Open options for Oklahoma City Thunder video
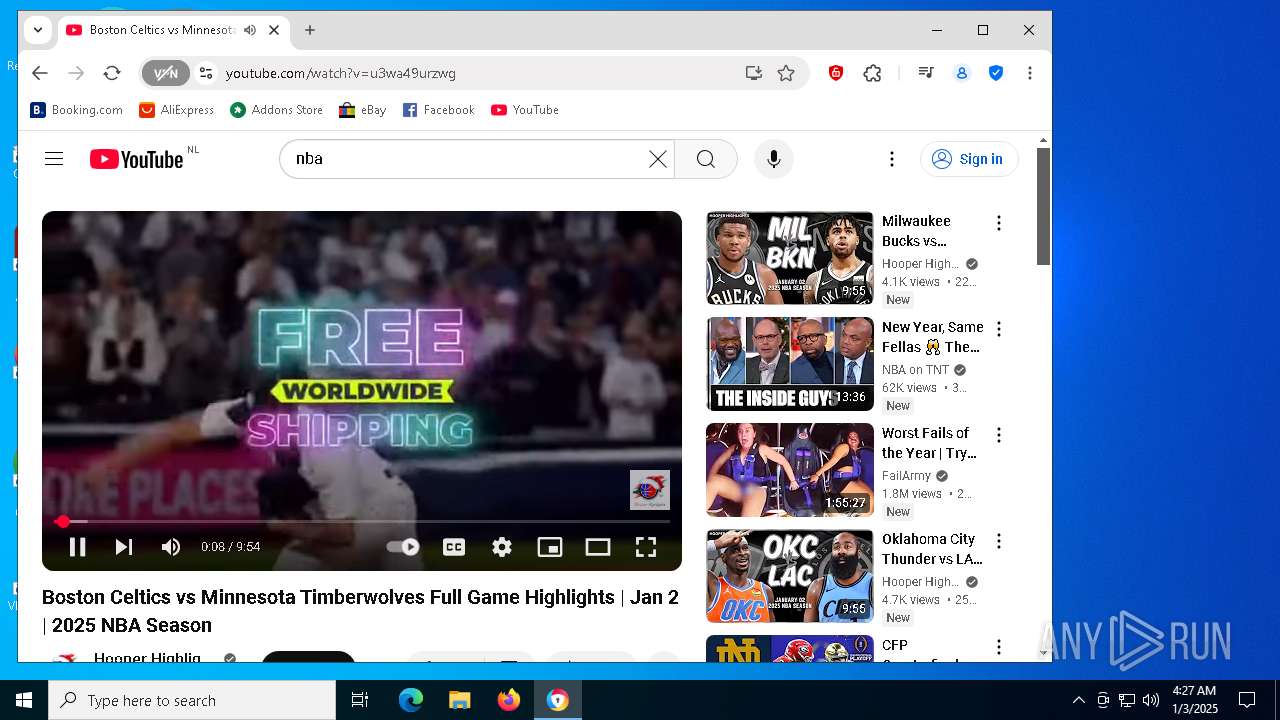Screen dimensions: 1280x720 pos(998,541)
